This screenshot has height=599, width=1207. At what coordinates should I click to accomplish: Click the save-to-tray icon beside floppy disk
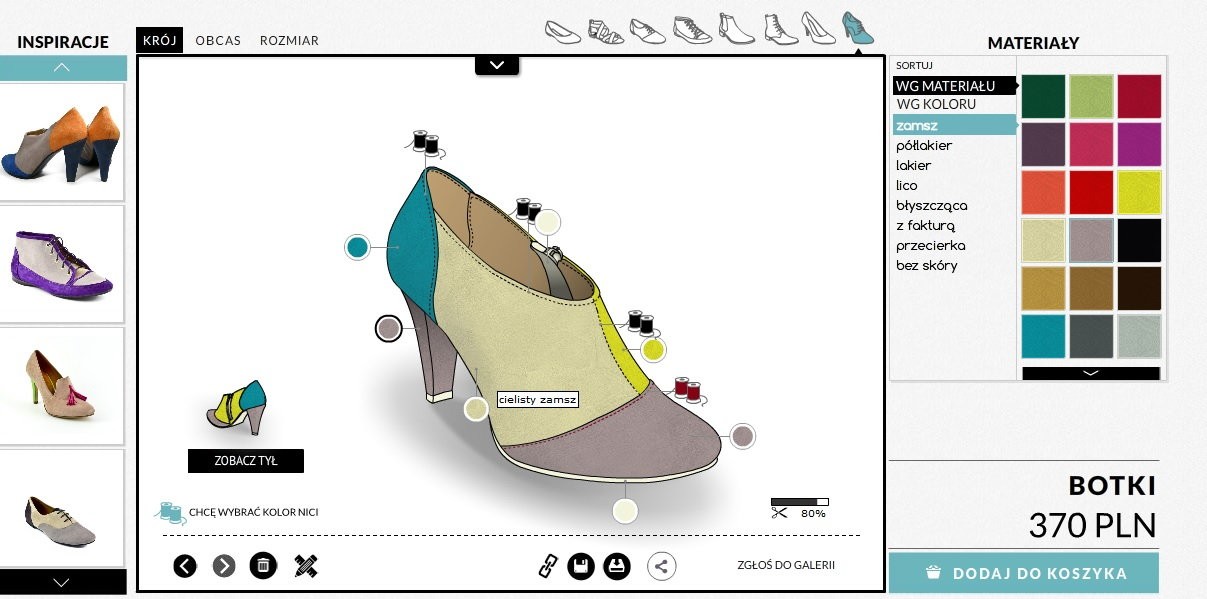coord(617,566)
